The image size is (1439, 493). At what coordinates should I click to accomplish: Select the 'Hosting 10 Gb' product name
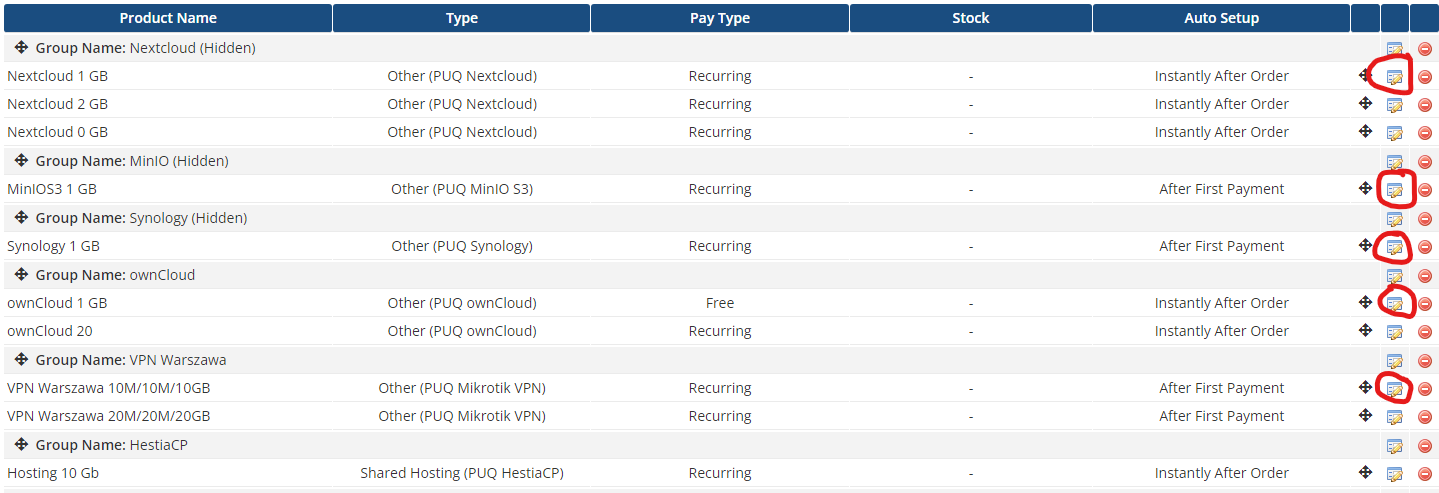[53, 473]
